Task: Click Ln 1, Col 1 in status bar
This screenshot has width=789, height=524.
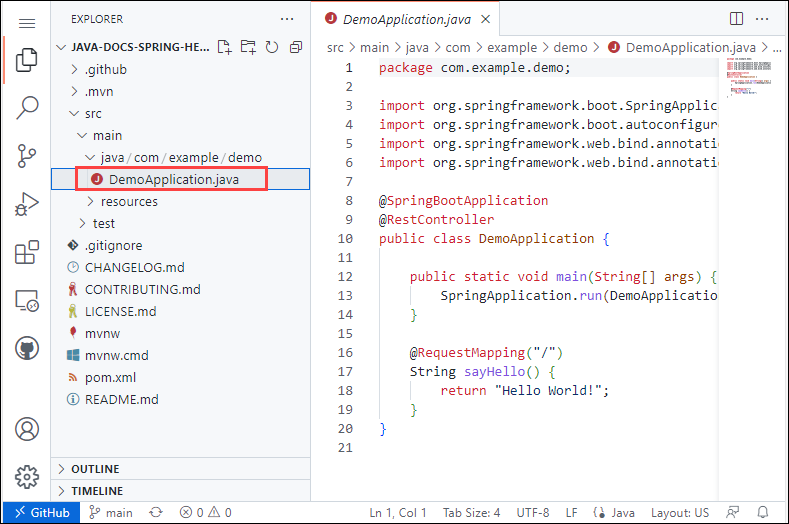Action: point(398,512)
